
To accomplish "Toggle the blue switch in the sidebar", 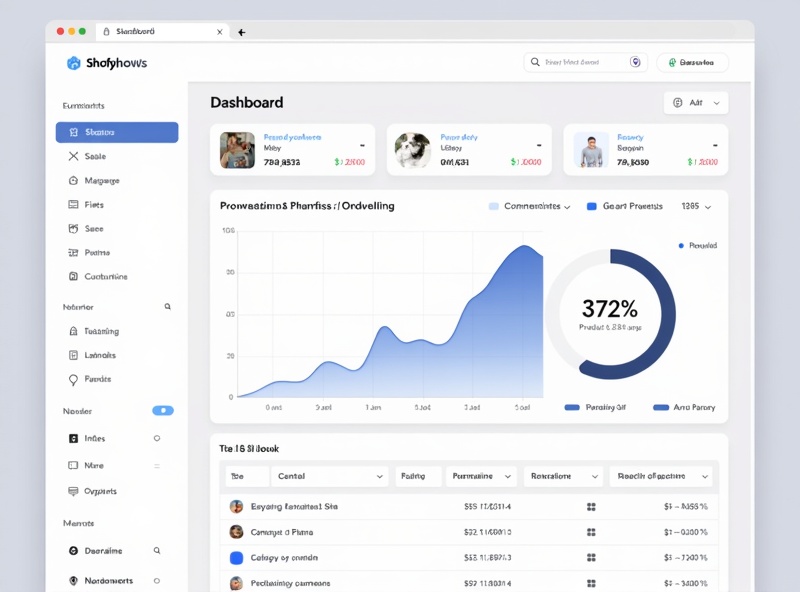I will pyautogui.click(x=163, y=411).
